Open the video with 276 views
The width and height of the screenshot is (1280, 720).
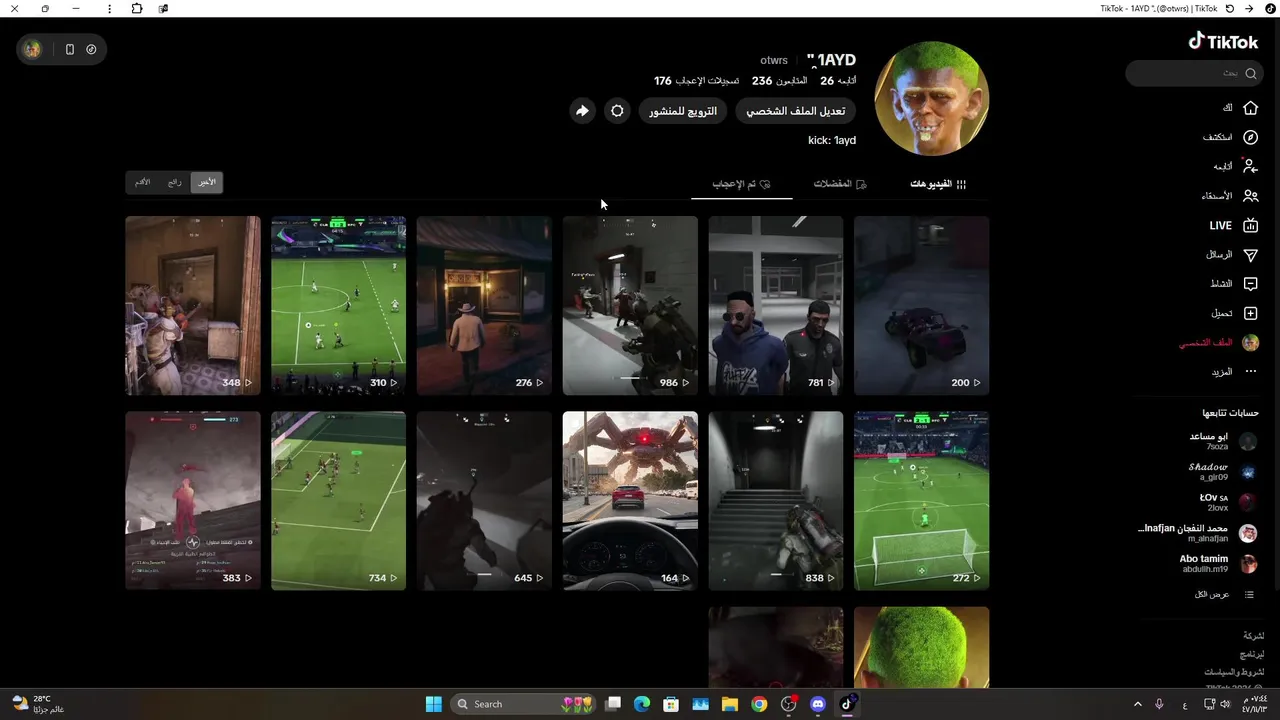click(484, 305)
